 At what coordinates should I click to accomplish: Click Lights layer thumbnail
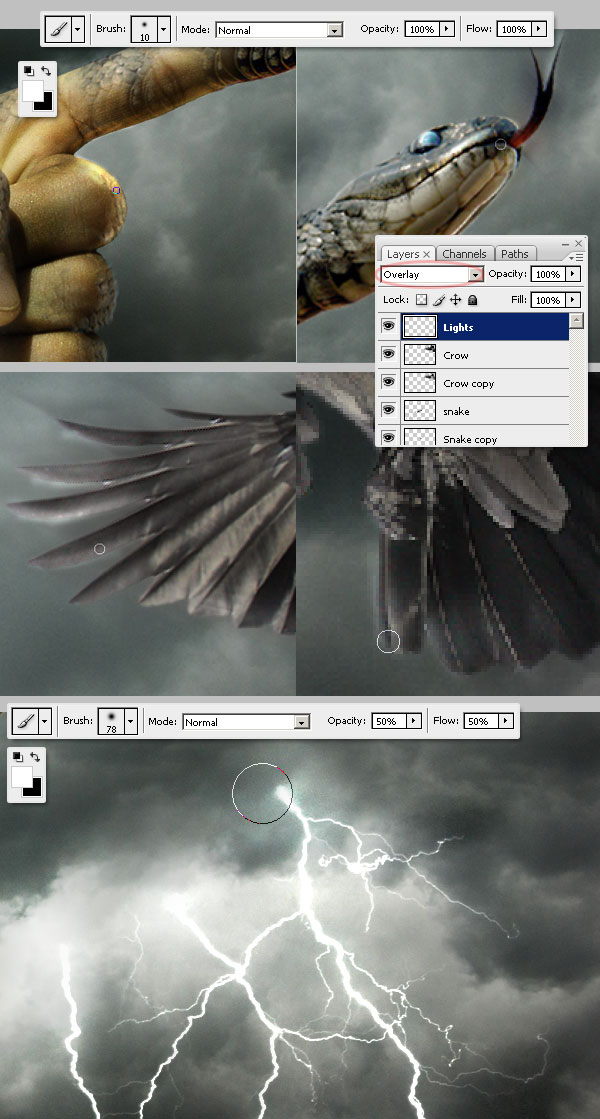coord(420,327)
